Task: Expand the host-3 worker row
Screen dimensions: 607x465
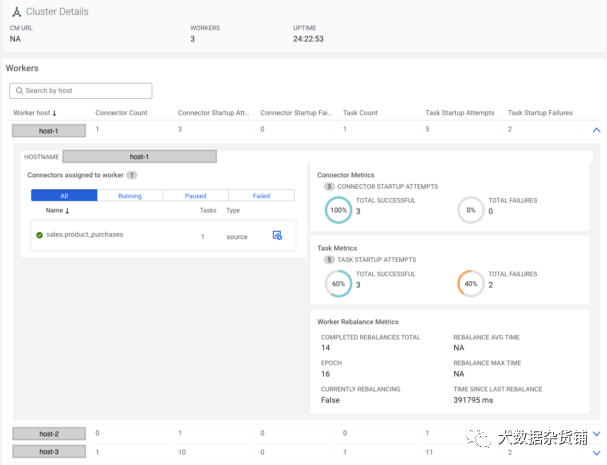Action: click(596, 453)
